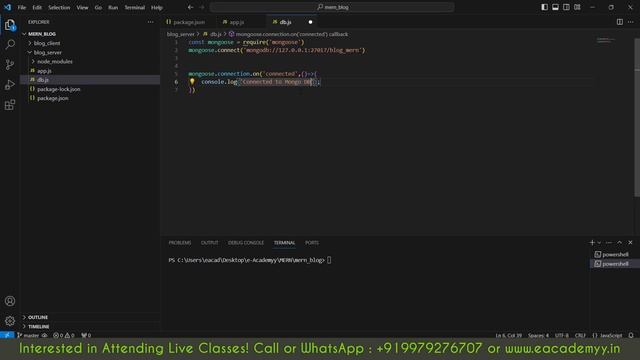Open the Go menu
This screenshot has height=360, width=640.
click(x=98, y=7)
